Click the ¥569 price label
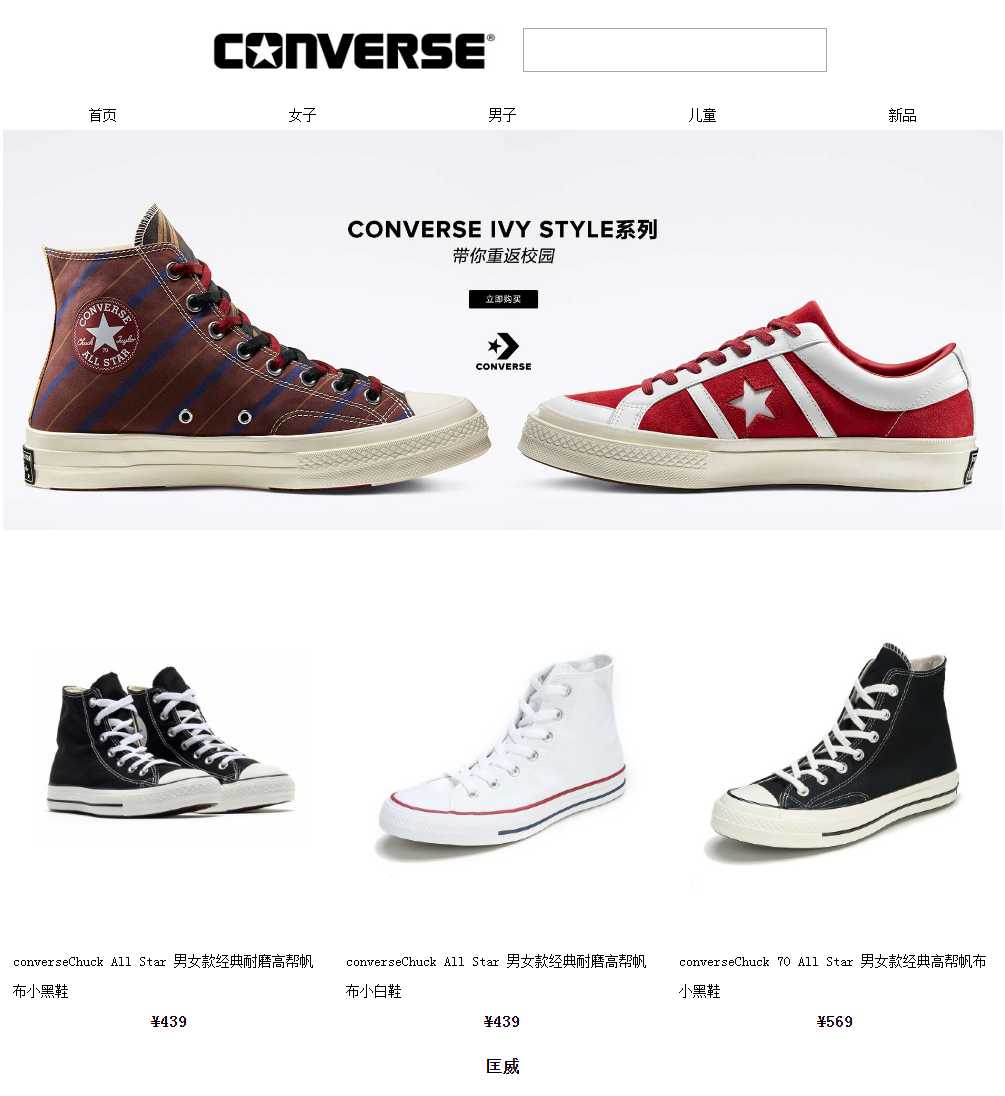Viewport: 1005px width, 1096px height. point(835,1021)
